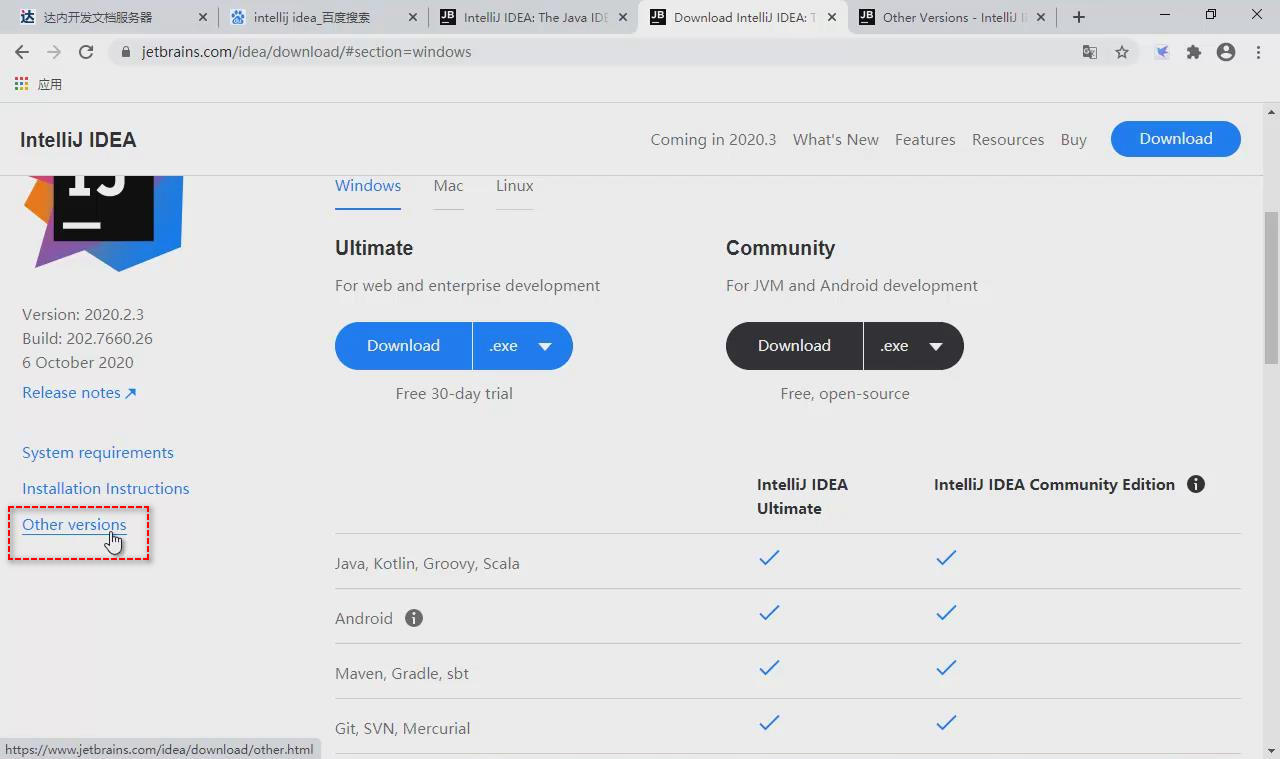Screen dimensions: 1280x759
Task: Click '6 October 2020' date text
Action: click(78, 363)
